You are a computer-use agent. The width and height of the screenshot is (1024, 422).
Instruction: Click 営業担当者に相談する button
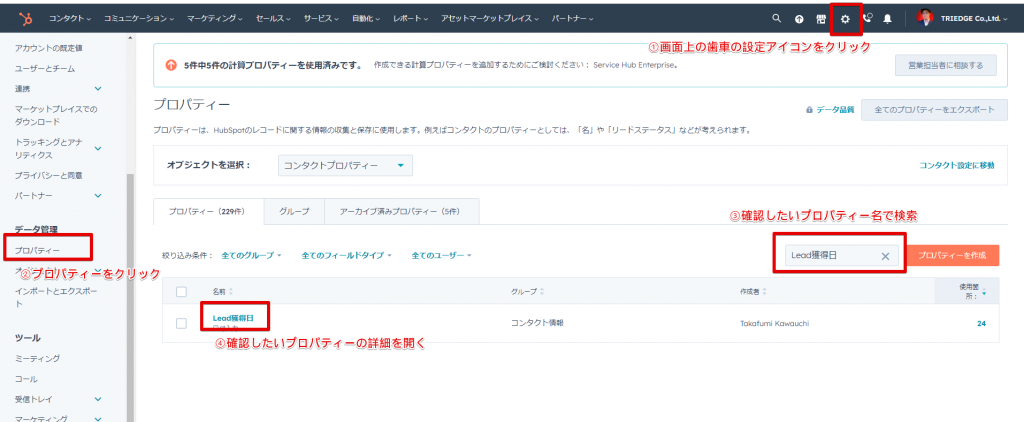point(946,65)
